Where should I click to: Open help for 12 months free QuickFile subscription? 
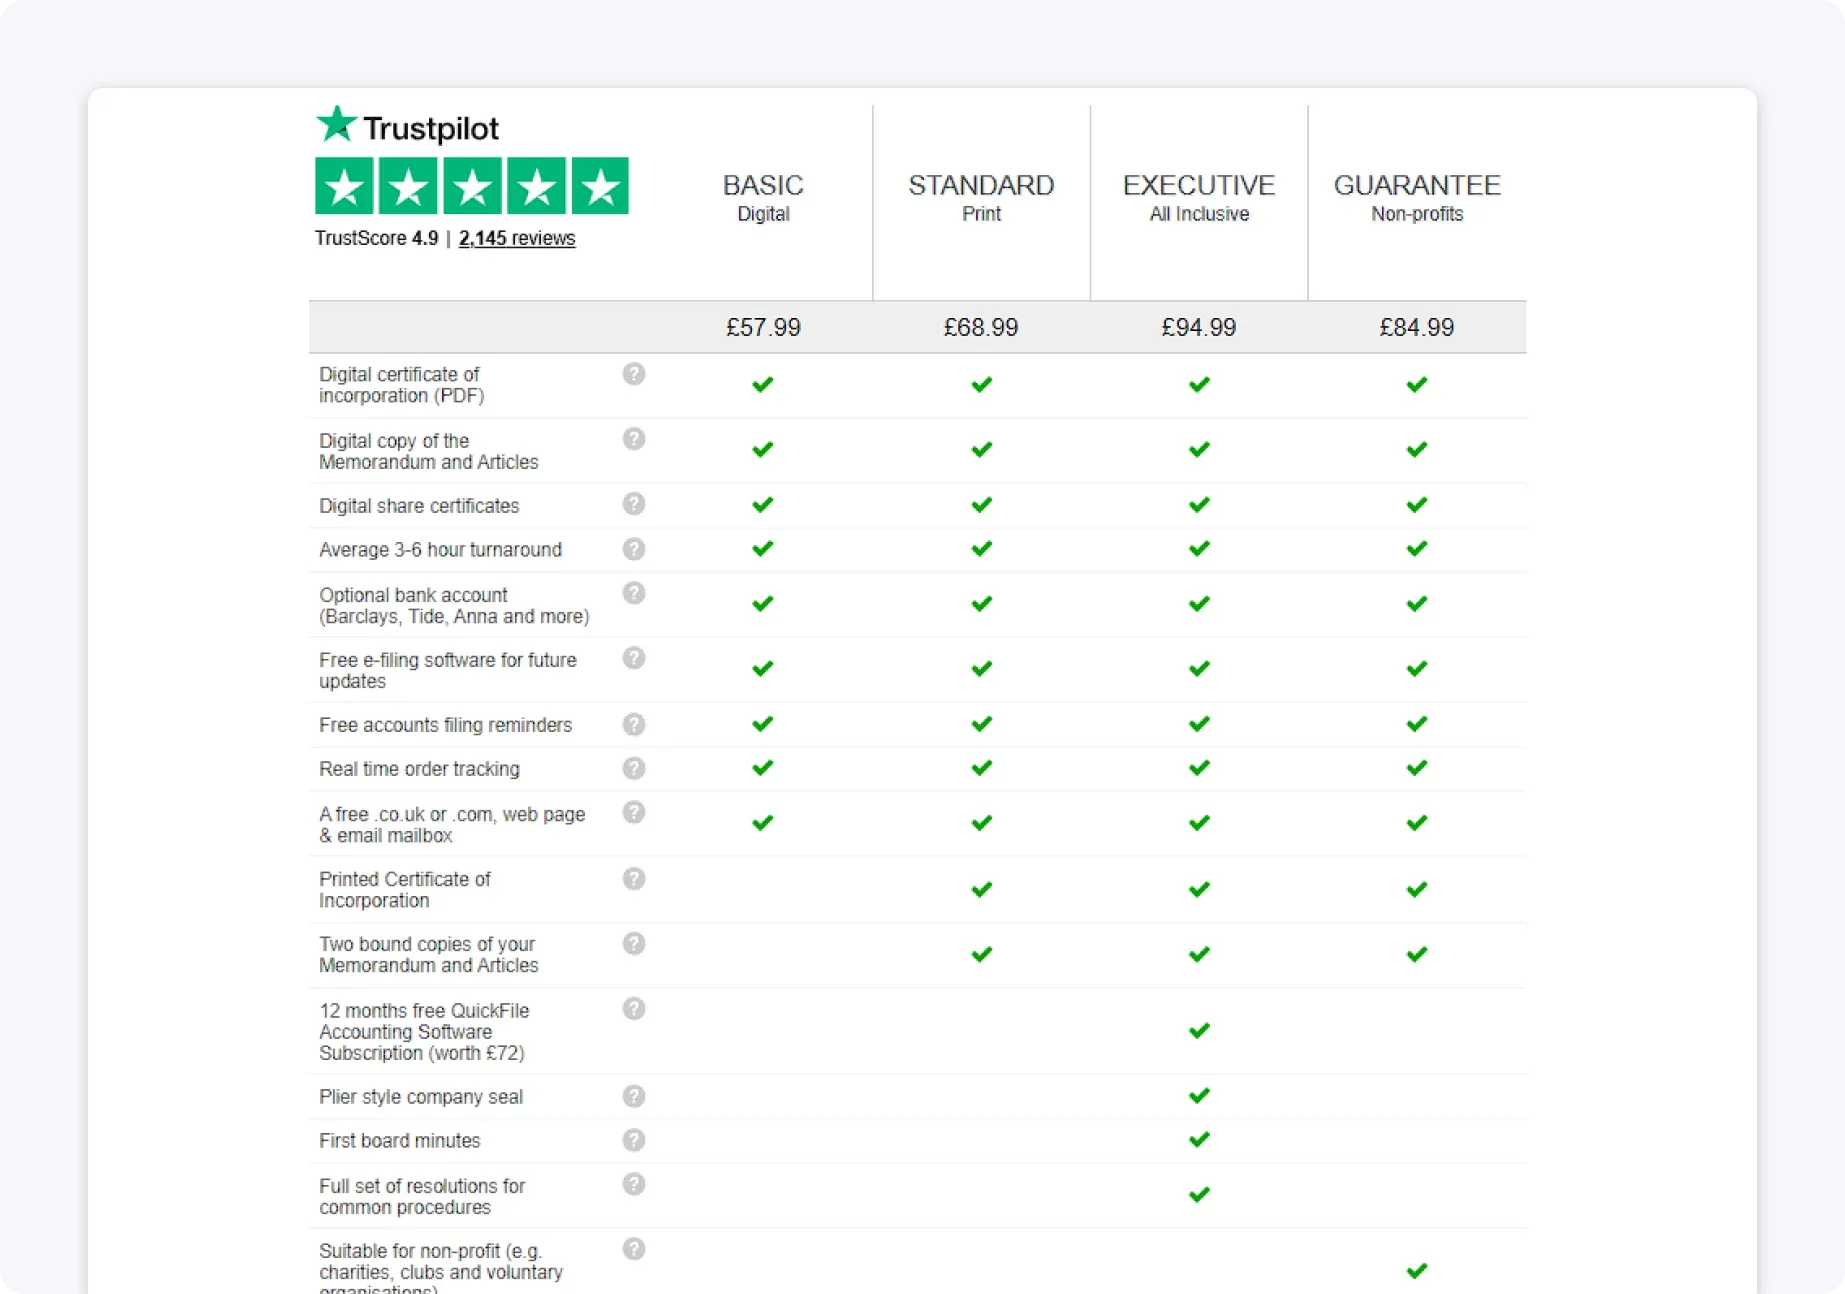634,1009
